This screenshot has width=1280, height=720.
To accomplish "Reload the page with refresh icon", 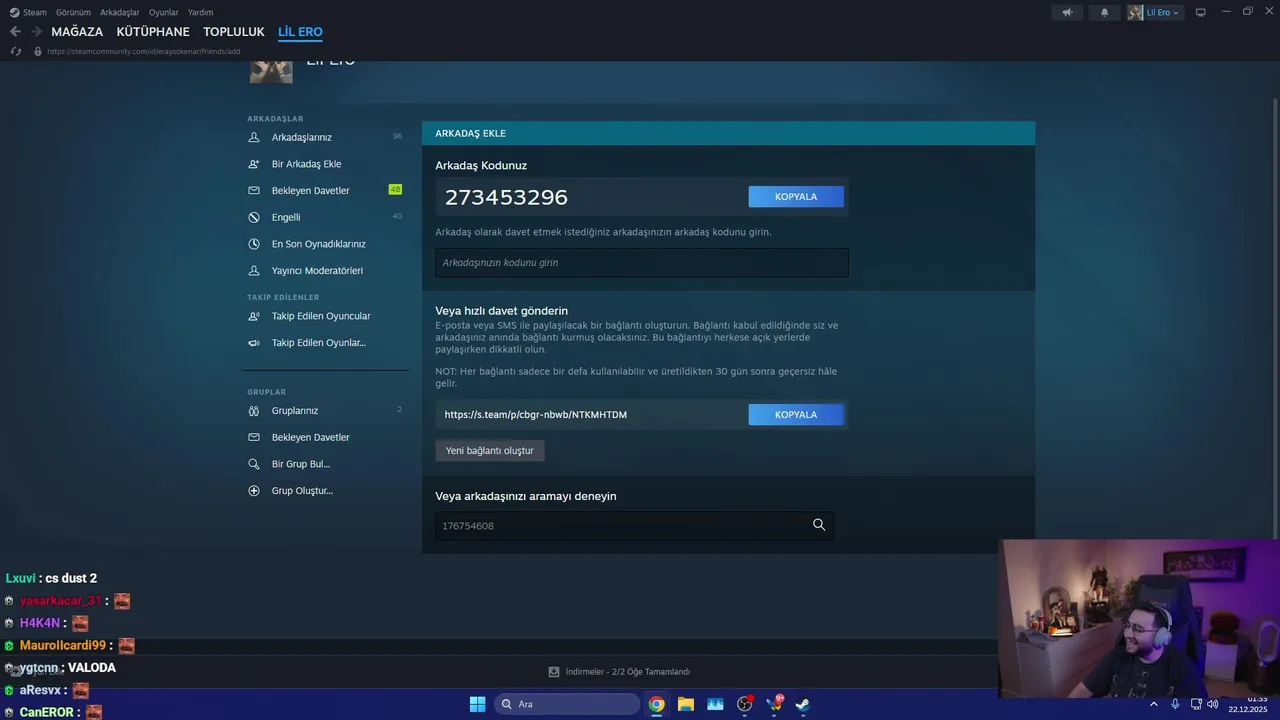I will (15, 51).
